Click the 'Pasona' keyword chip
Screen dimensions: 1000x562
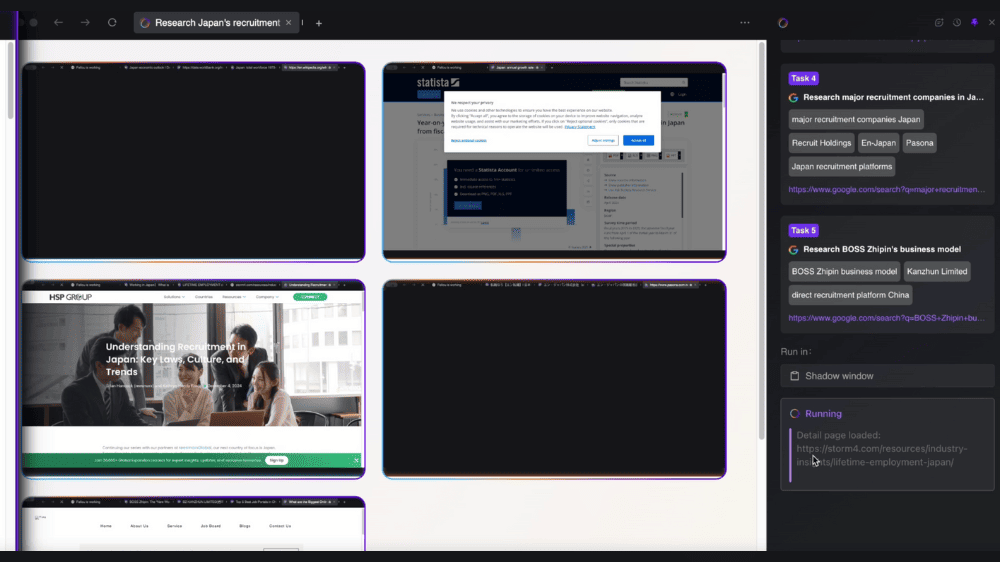(920, 143)
